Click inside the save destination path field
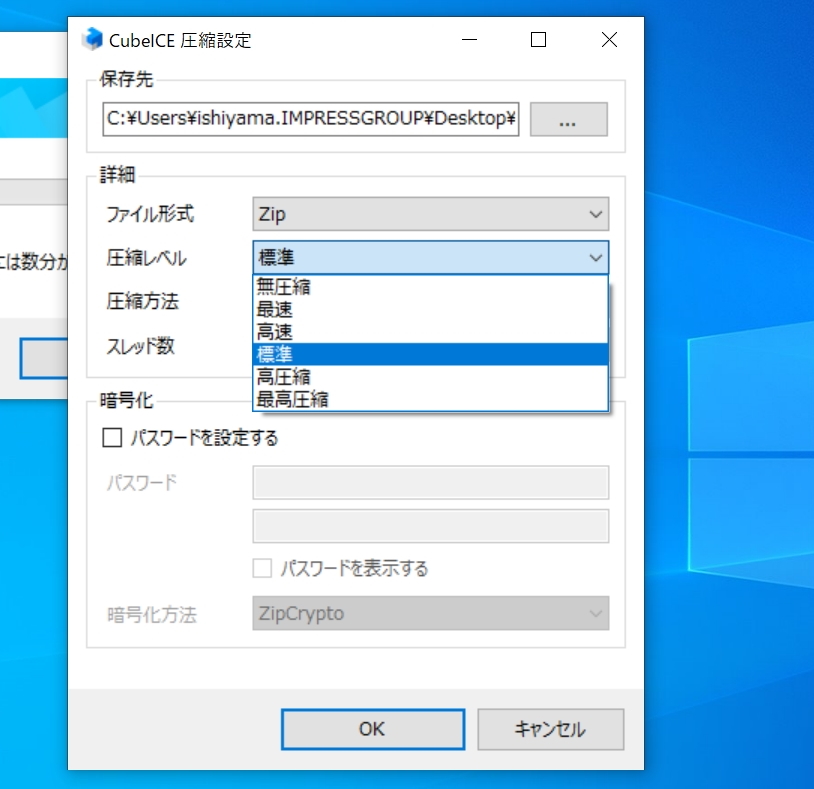This screenshot has width=814, height=789. coord(310,119)
